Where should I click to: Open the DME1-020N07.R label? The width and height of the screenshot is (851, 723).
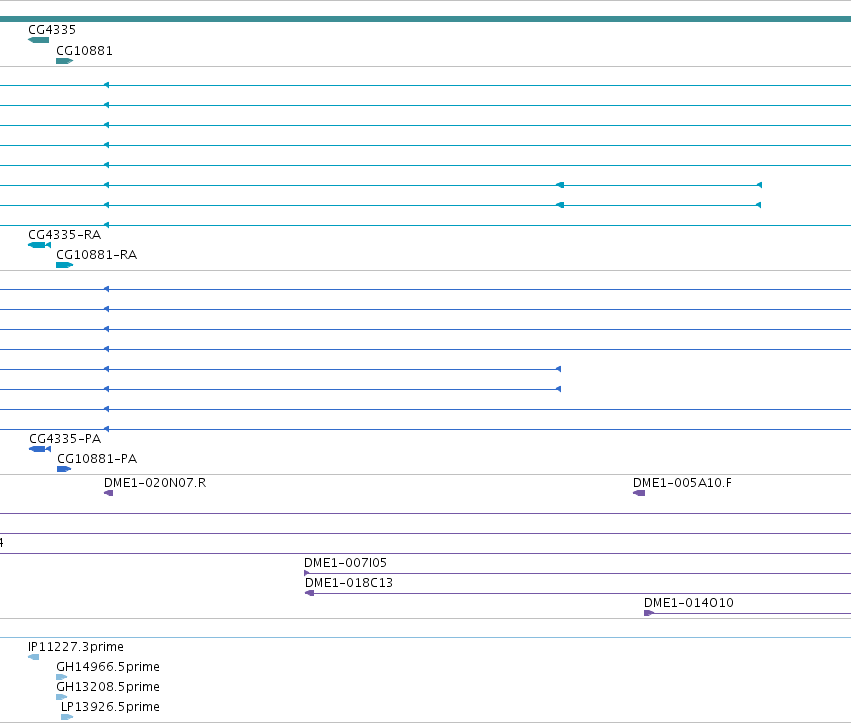155,483
